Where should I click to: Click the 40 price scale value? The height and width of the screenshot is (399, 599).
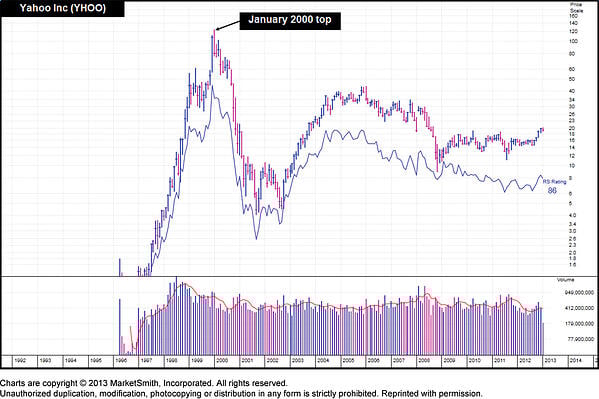(572, 91)
